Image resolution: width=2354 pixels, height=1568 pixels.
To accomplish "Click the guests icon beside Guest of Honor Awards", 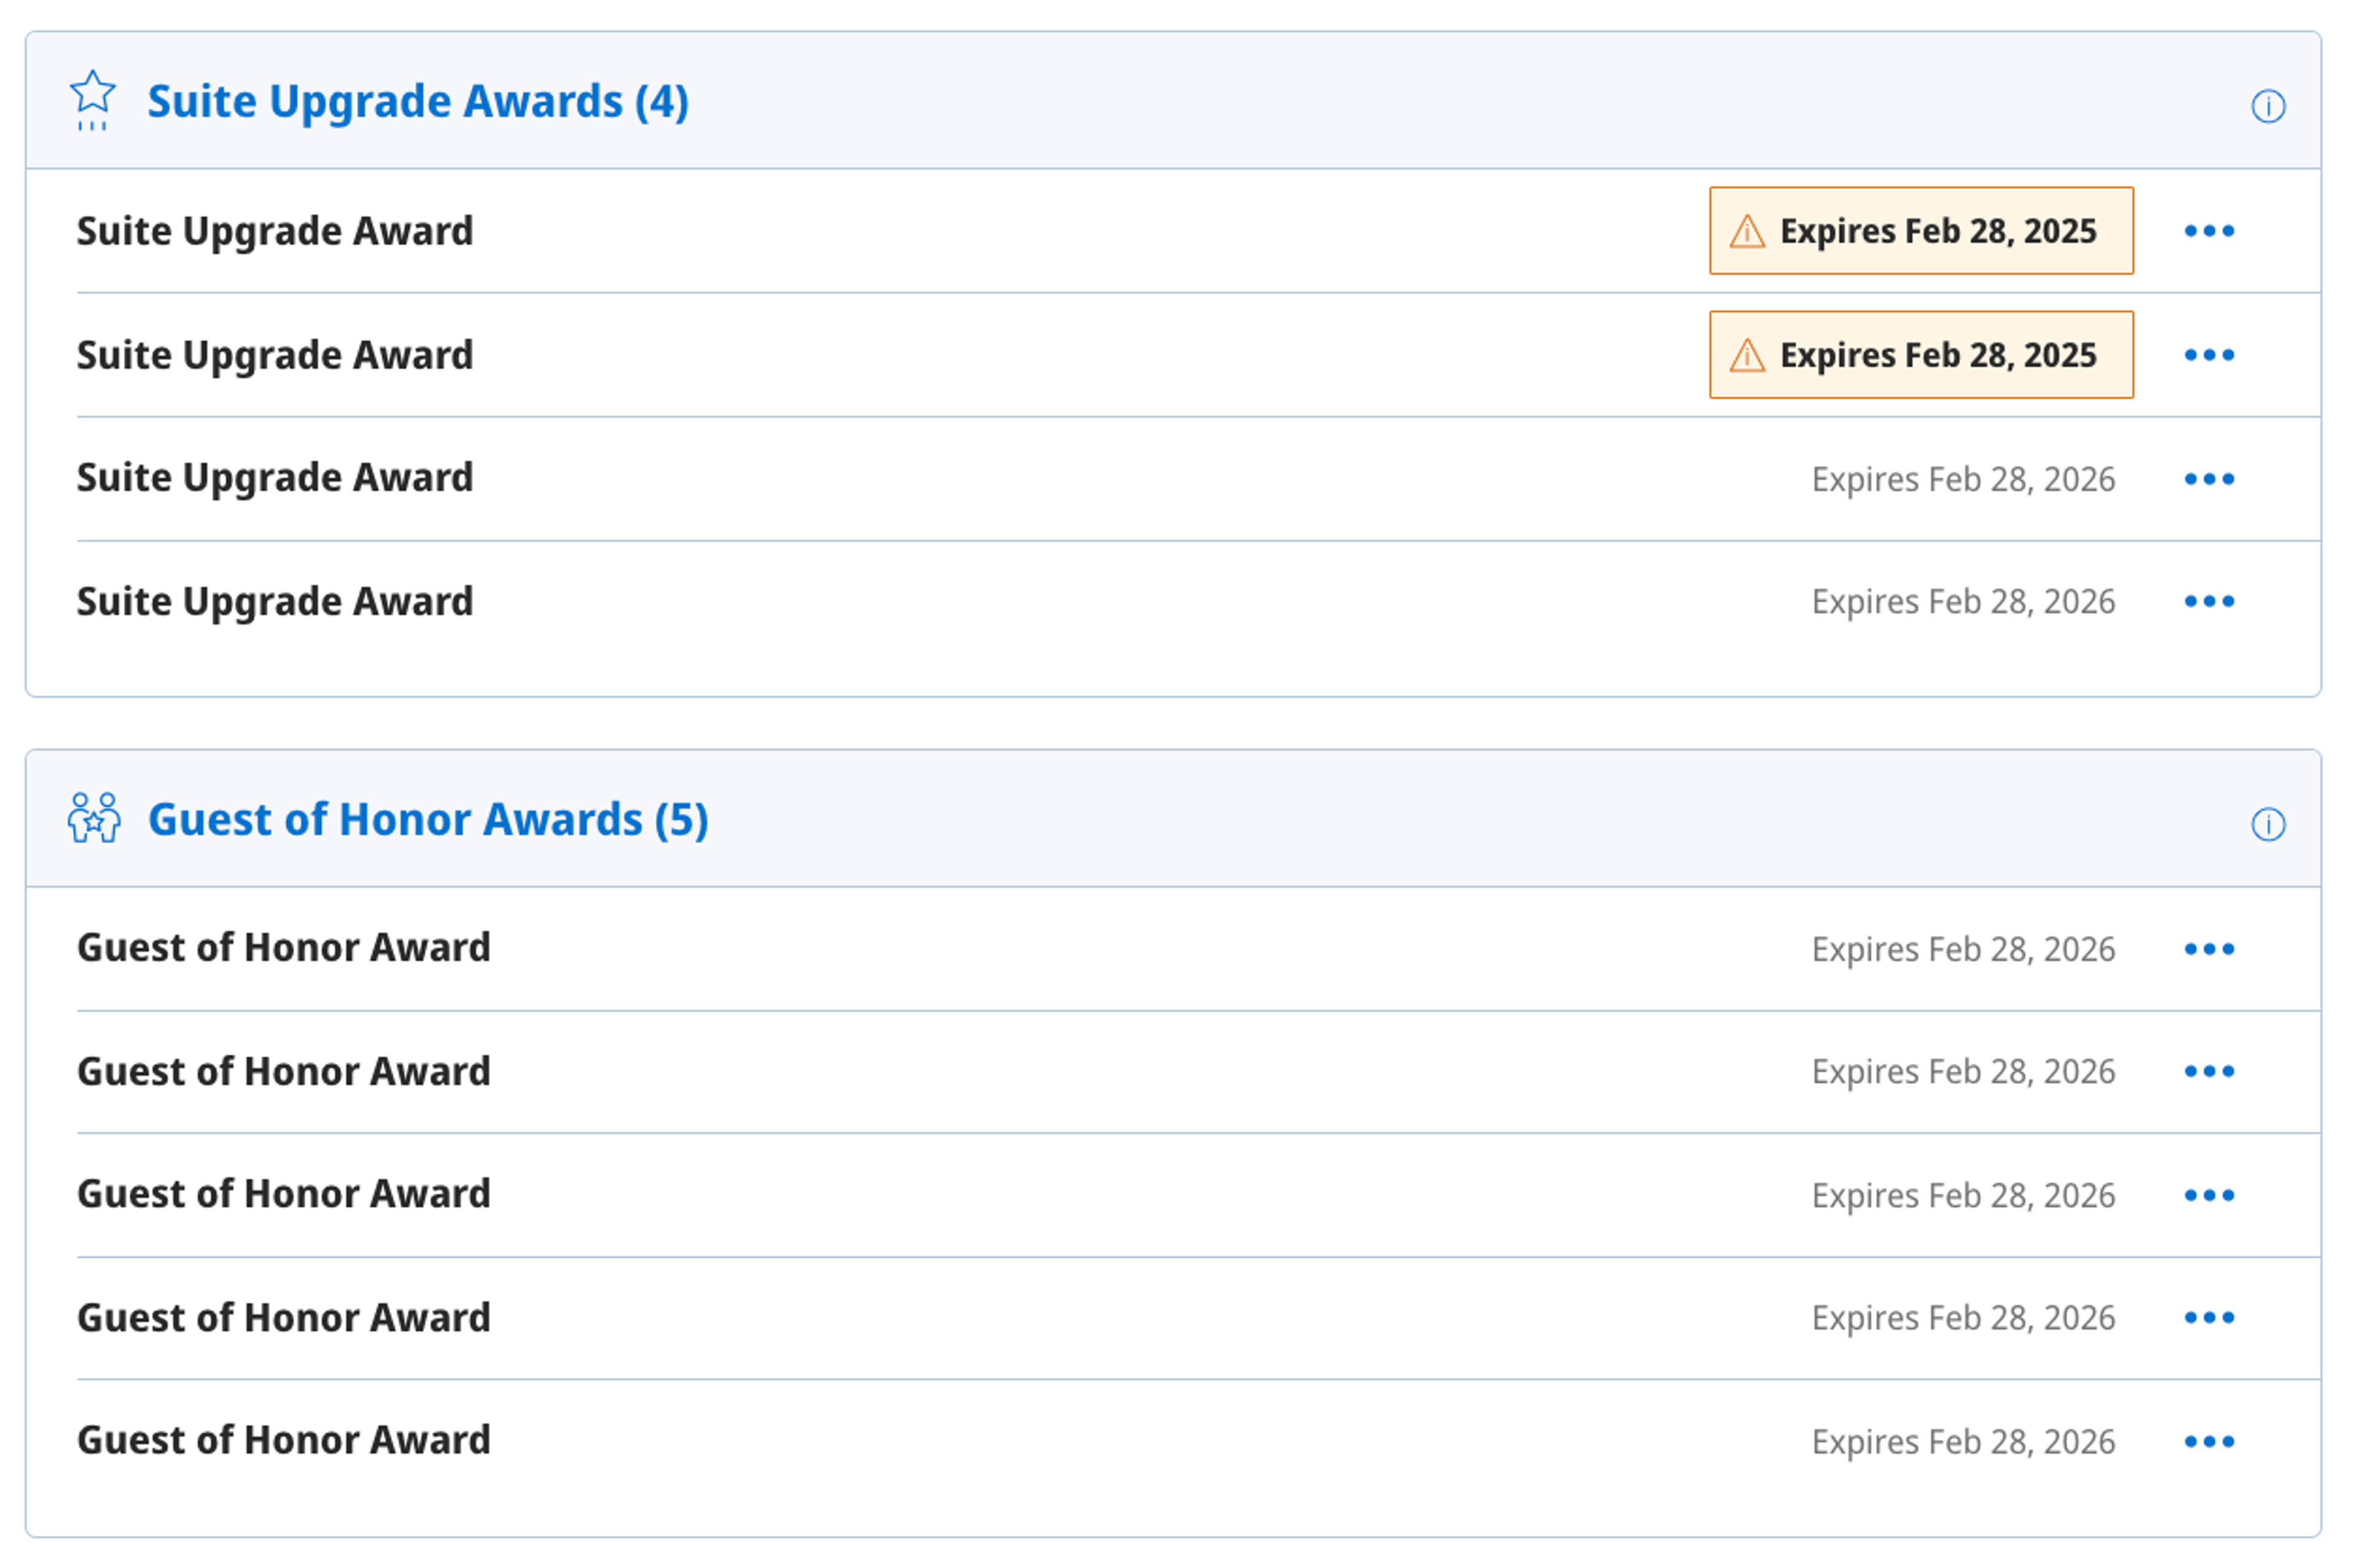I will (94, 818).
